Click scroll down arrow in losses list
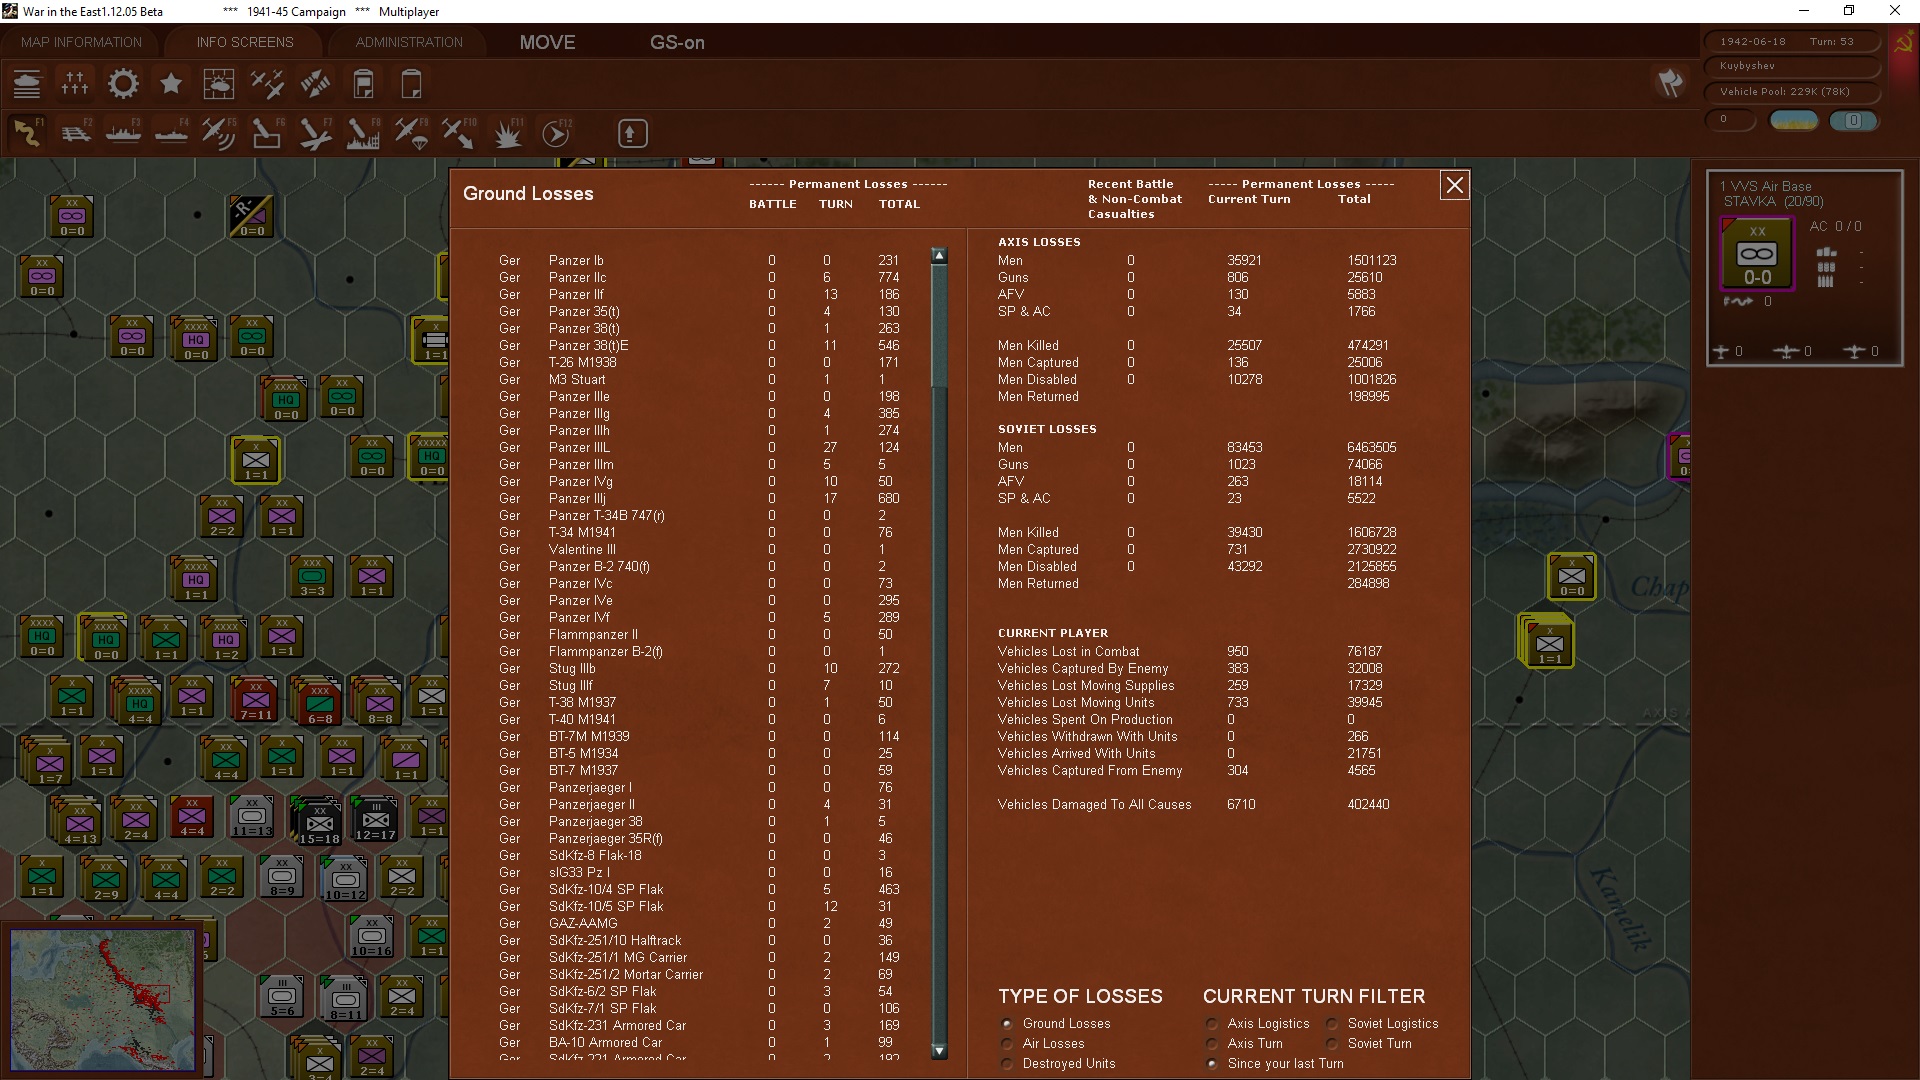 (939, 1051)
